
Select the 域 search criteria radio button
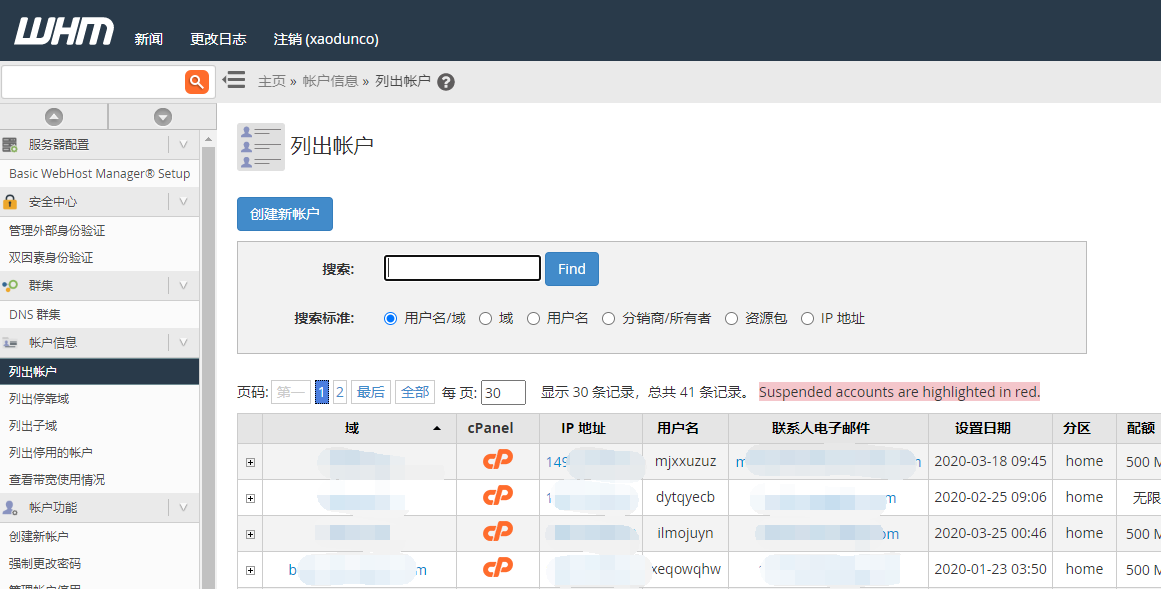tap(486, 319)
